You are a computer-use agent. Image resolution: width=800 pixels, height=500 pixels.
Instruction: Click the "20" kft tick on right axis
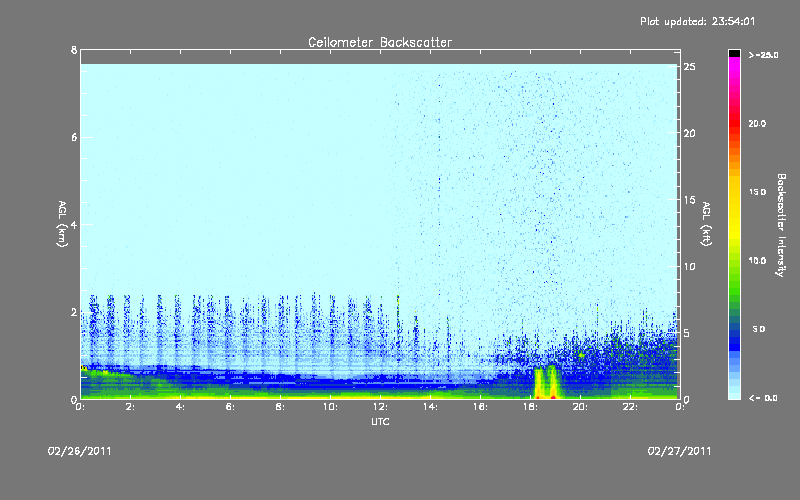coord(689,133)
